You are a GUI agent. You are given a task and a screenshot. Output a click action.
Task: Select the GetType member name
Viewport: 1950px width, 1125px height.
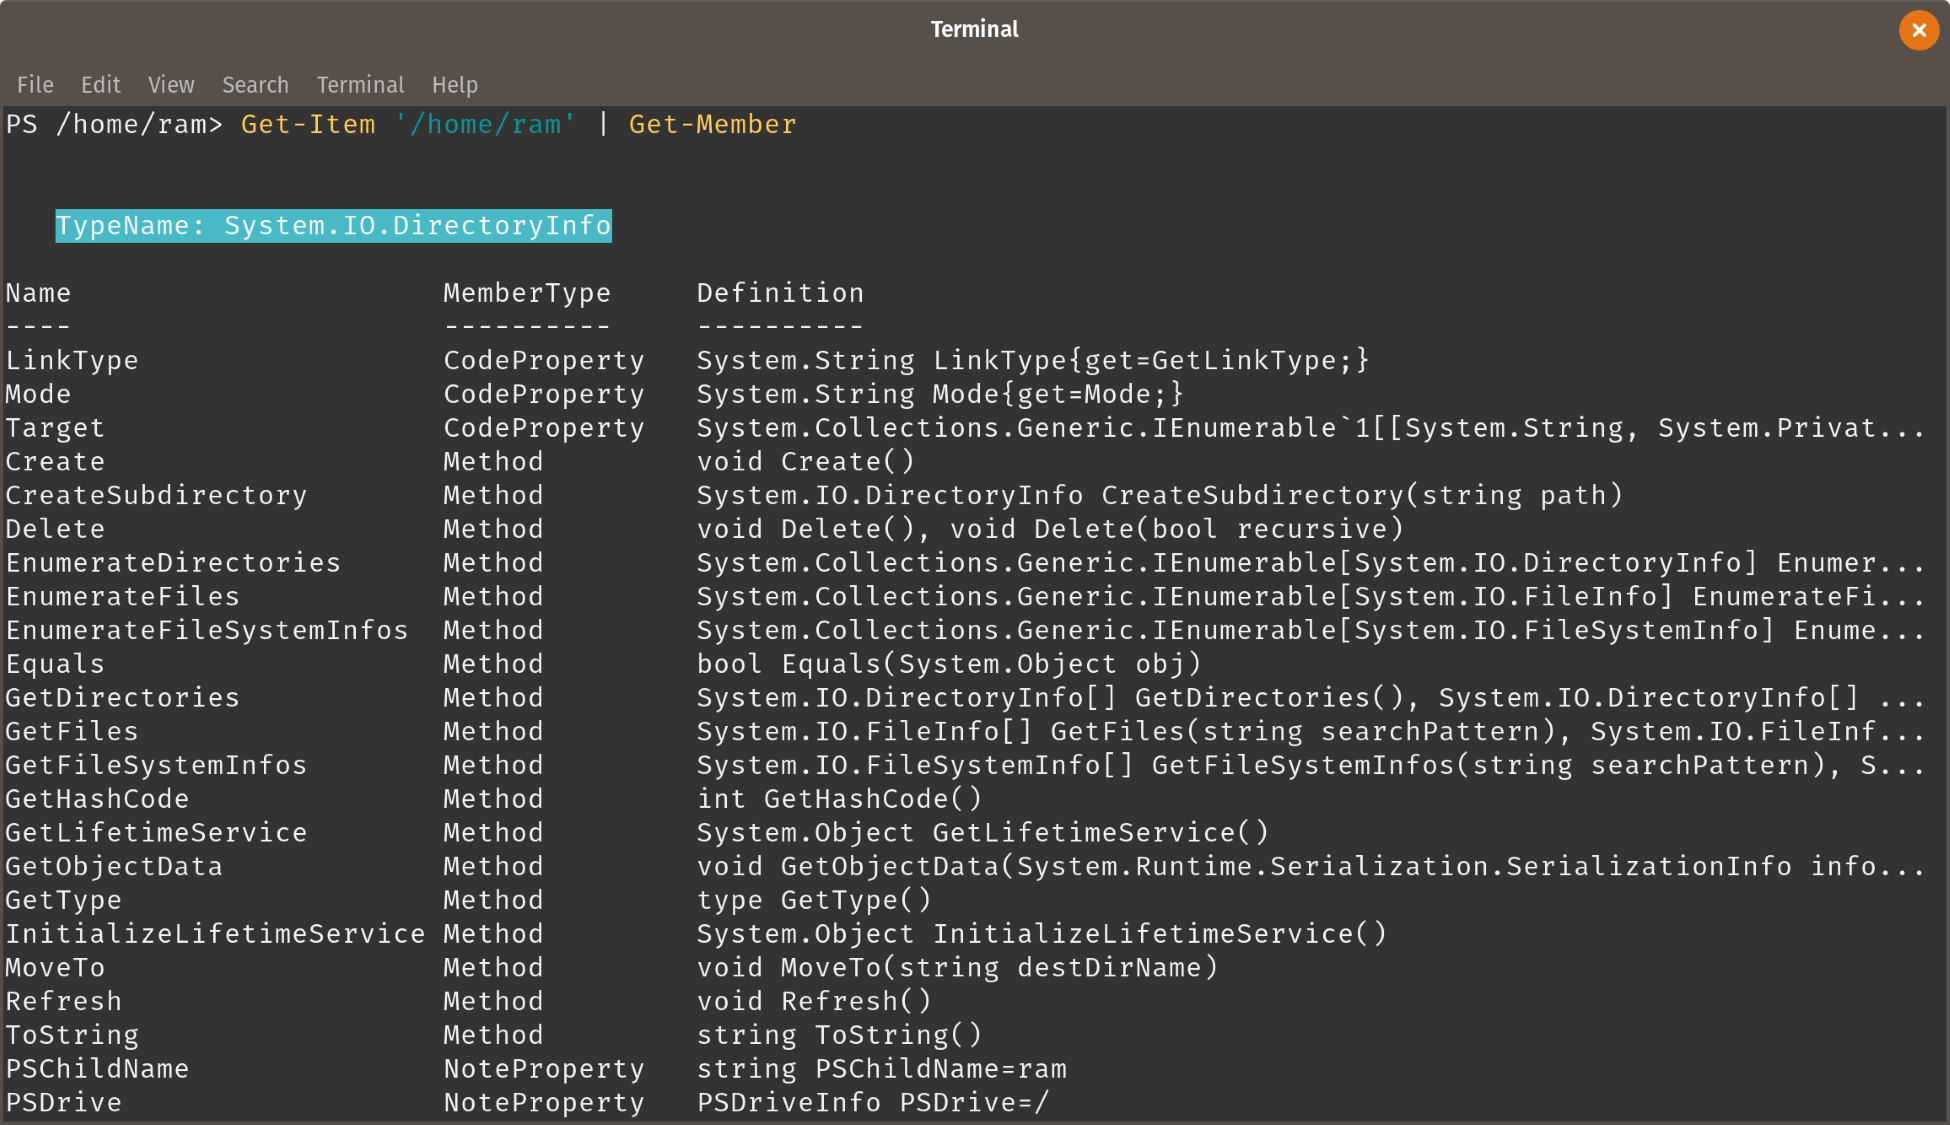point(63,900)
